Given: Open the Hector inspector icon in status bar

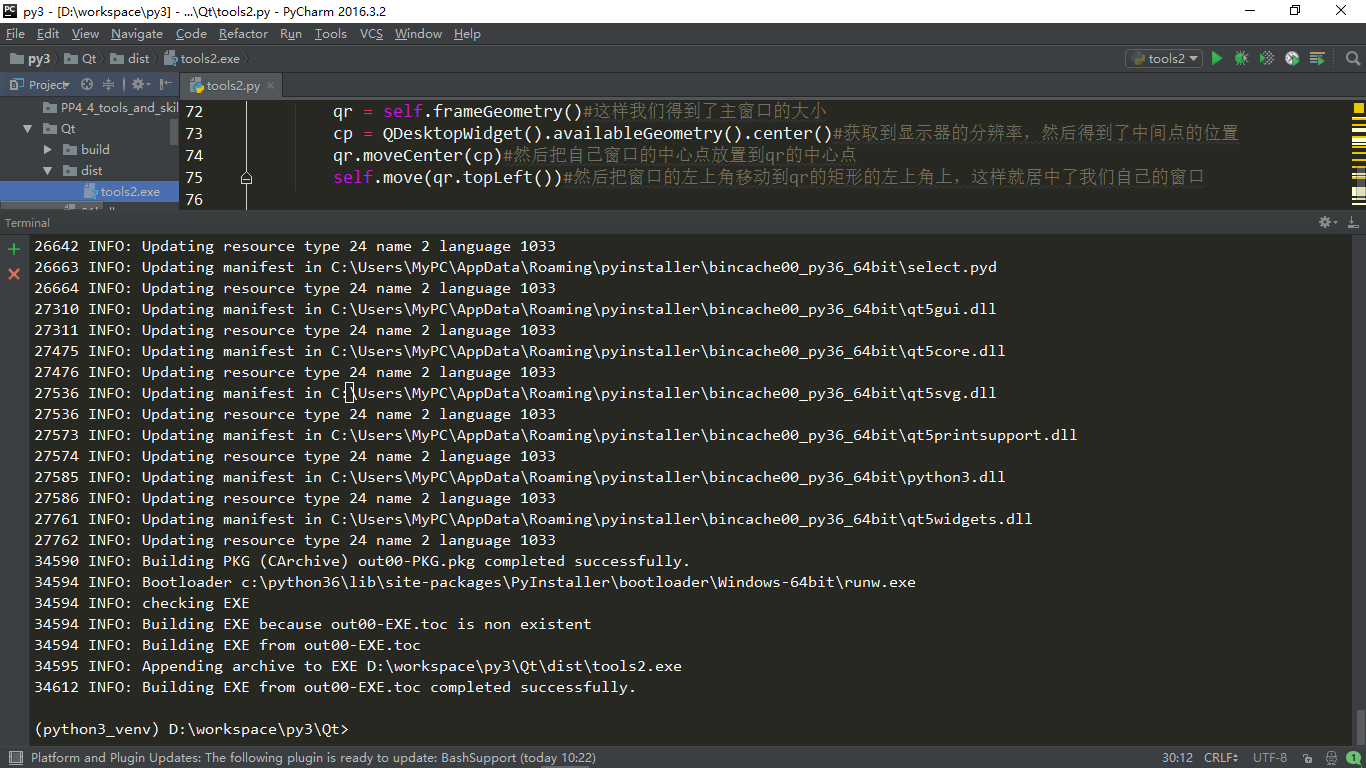Looking at the screenshot, I should click(1331, 758).
